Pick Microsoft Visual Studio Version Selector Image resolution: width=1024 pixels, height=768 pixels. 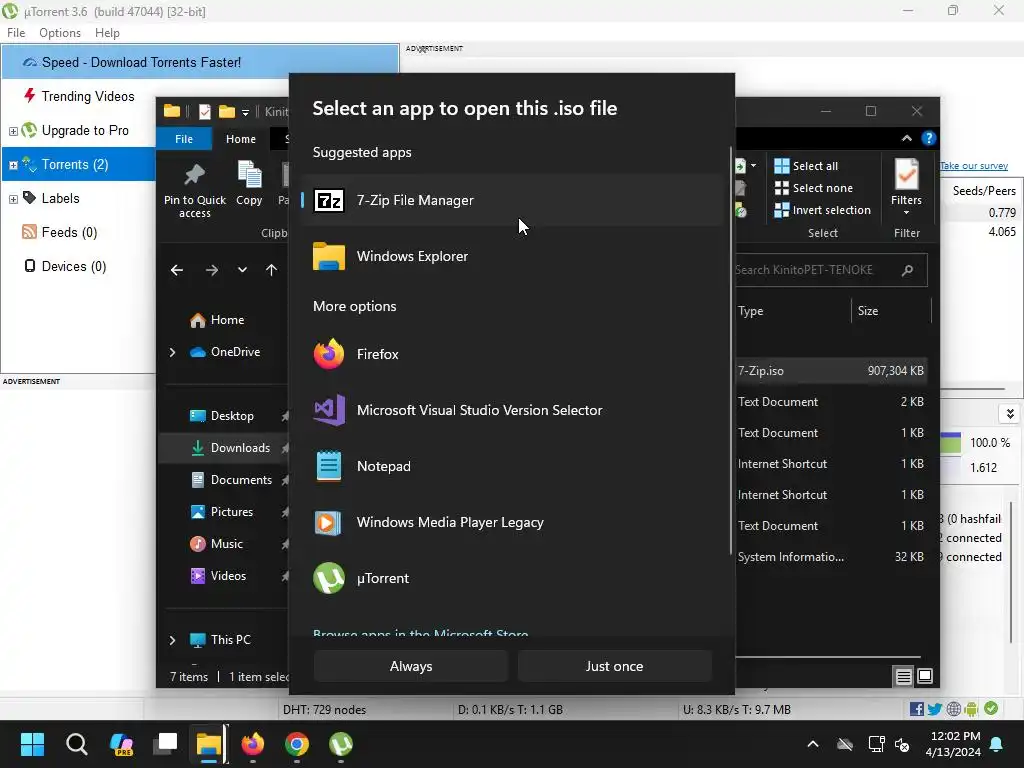pyautogui.click(x=512, y=411)
